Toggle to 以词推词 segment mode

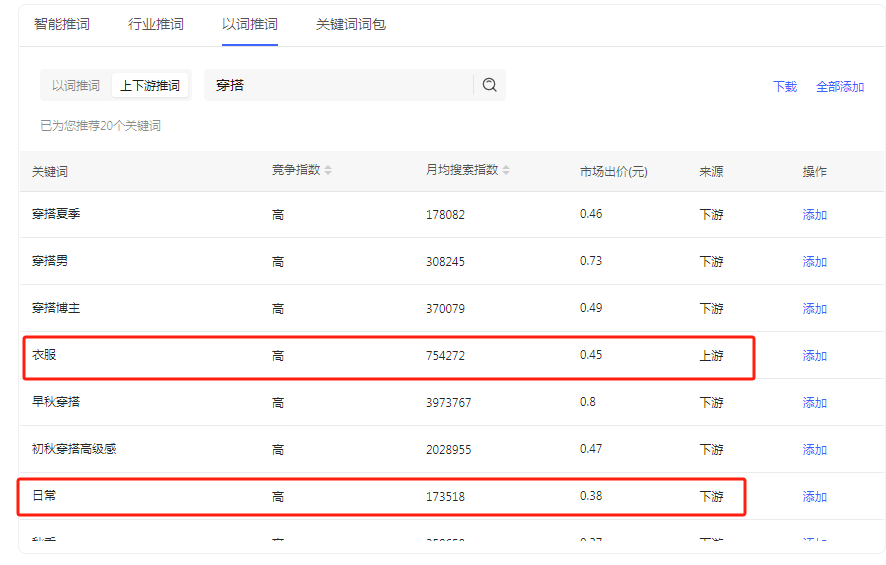76,86
